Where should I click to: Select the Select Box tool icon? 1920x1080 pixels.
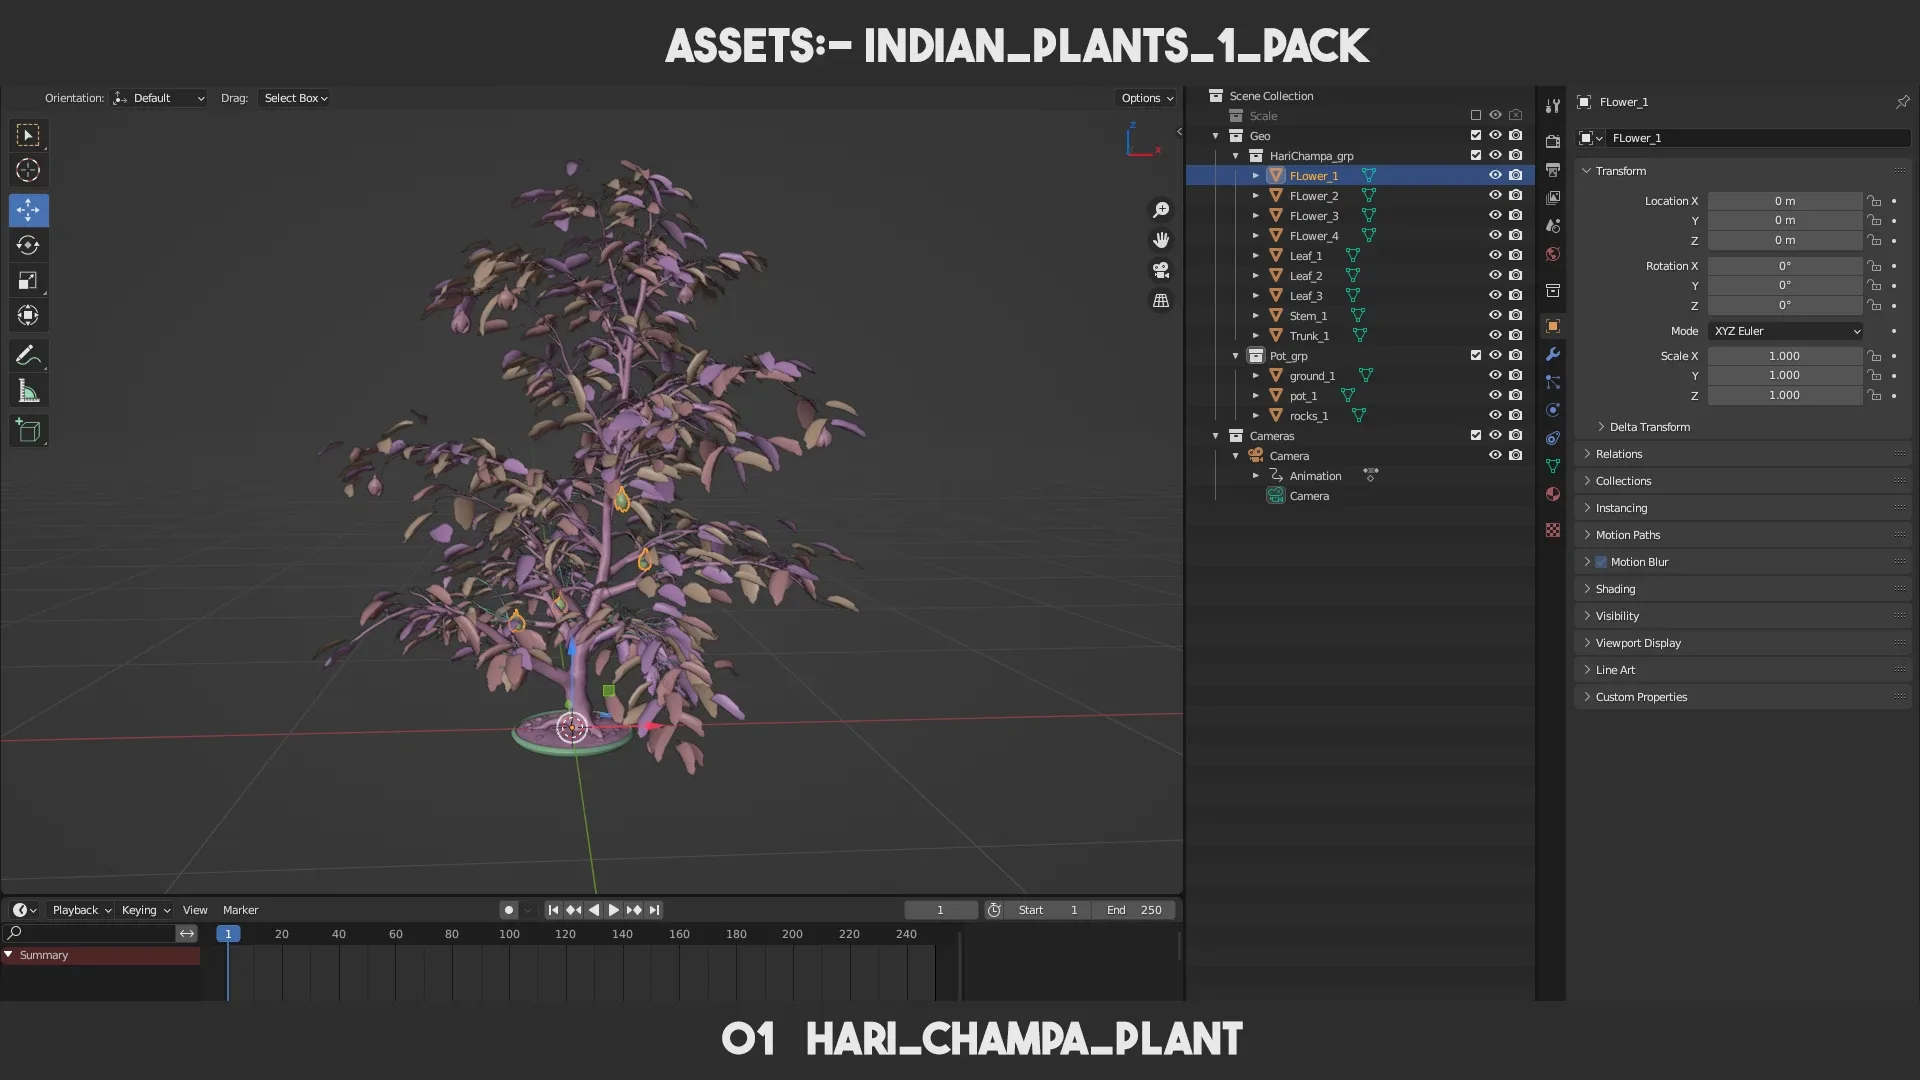[x=28, y=135]
